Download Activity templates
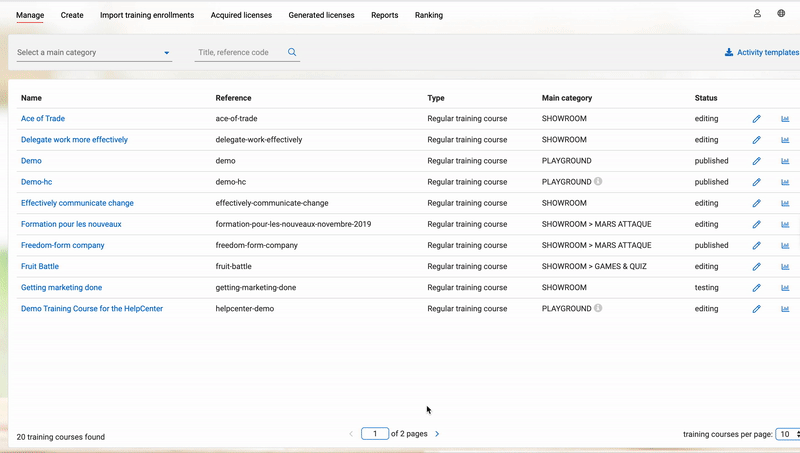The height and width of the screenshot is (453, 800). (762, 52)
